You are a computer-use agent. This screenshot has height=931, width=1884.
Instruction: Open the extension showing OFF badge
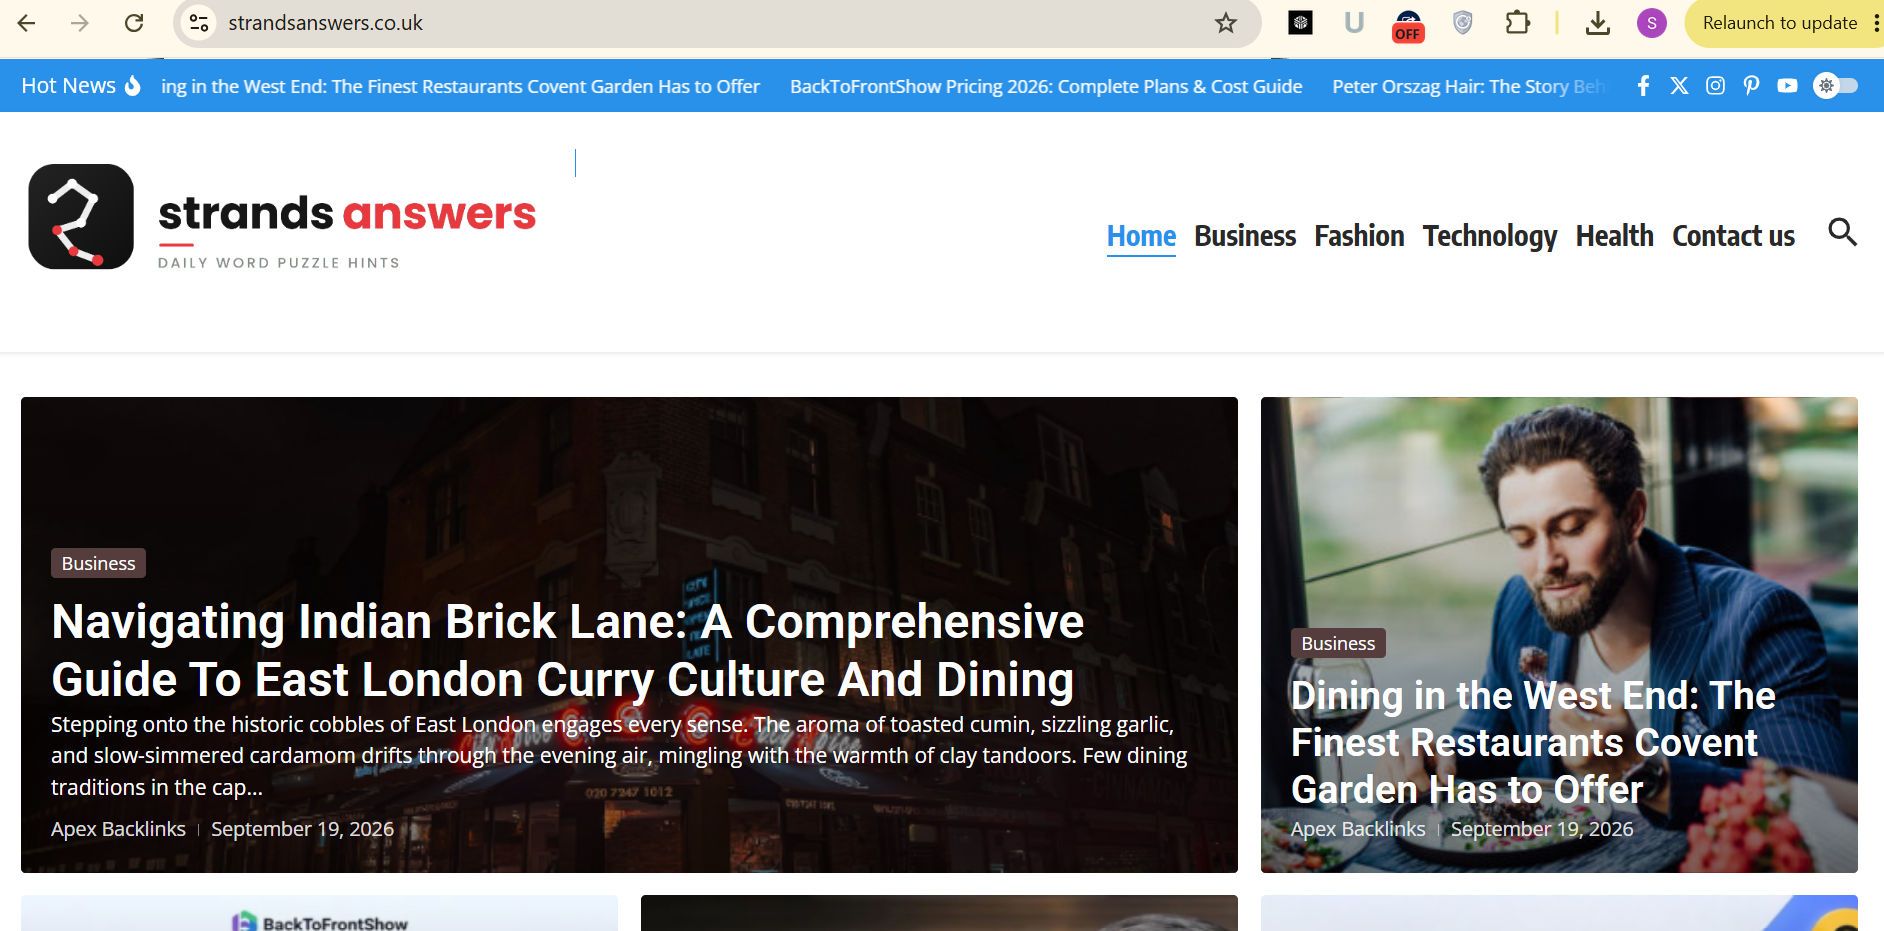1408,25
